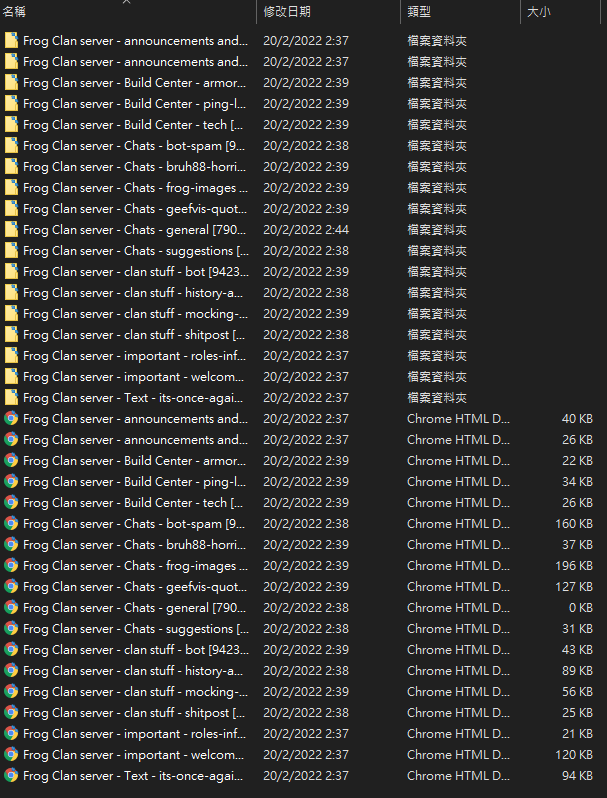Click the Chrome icon of the 120 KB welcome file
Image resolution: width=607 pixels, height=798 pixels.
click(11, 755)
